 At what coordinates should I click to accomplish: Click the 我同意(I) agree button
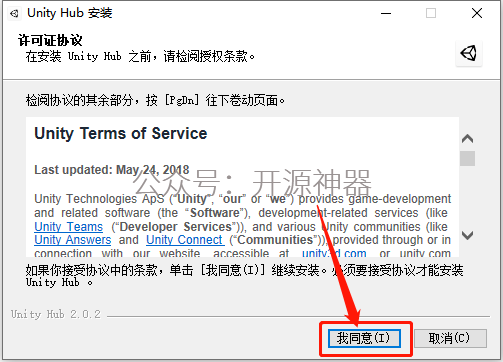click(364, 338)
